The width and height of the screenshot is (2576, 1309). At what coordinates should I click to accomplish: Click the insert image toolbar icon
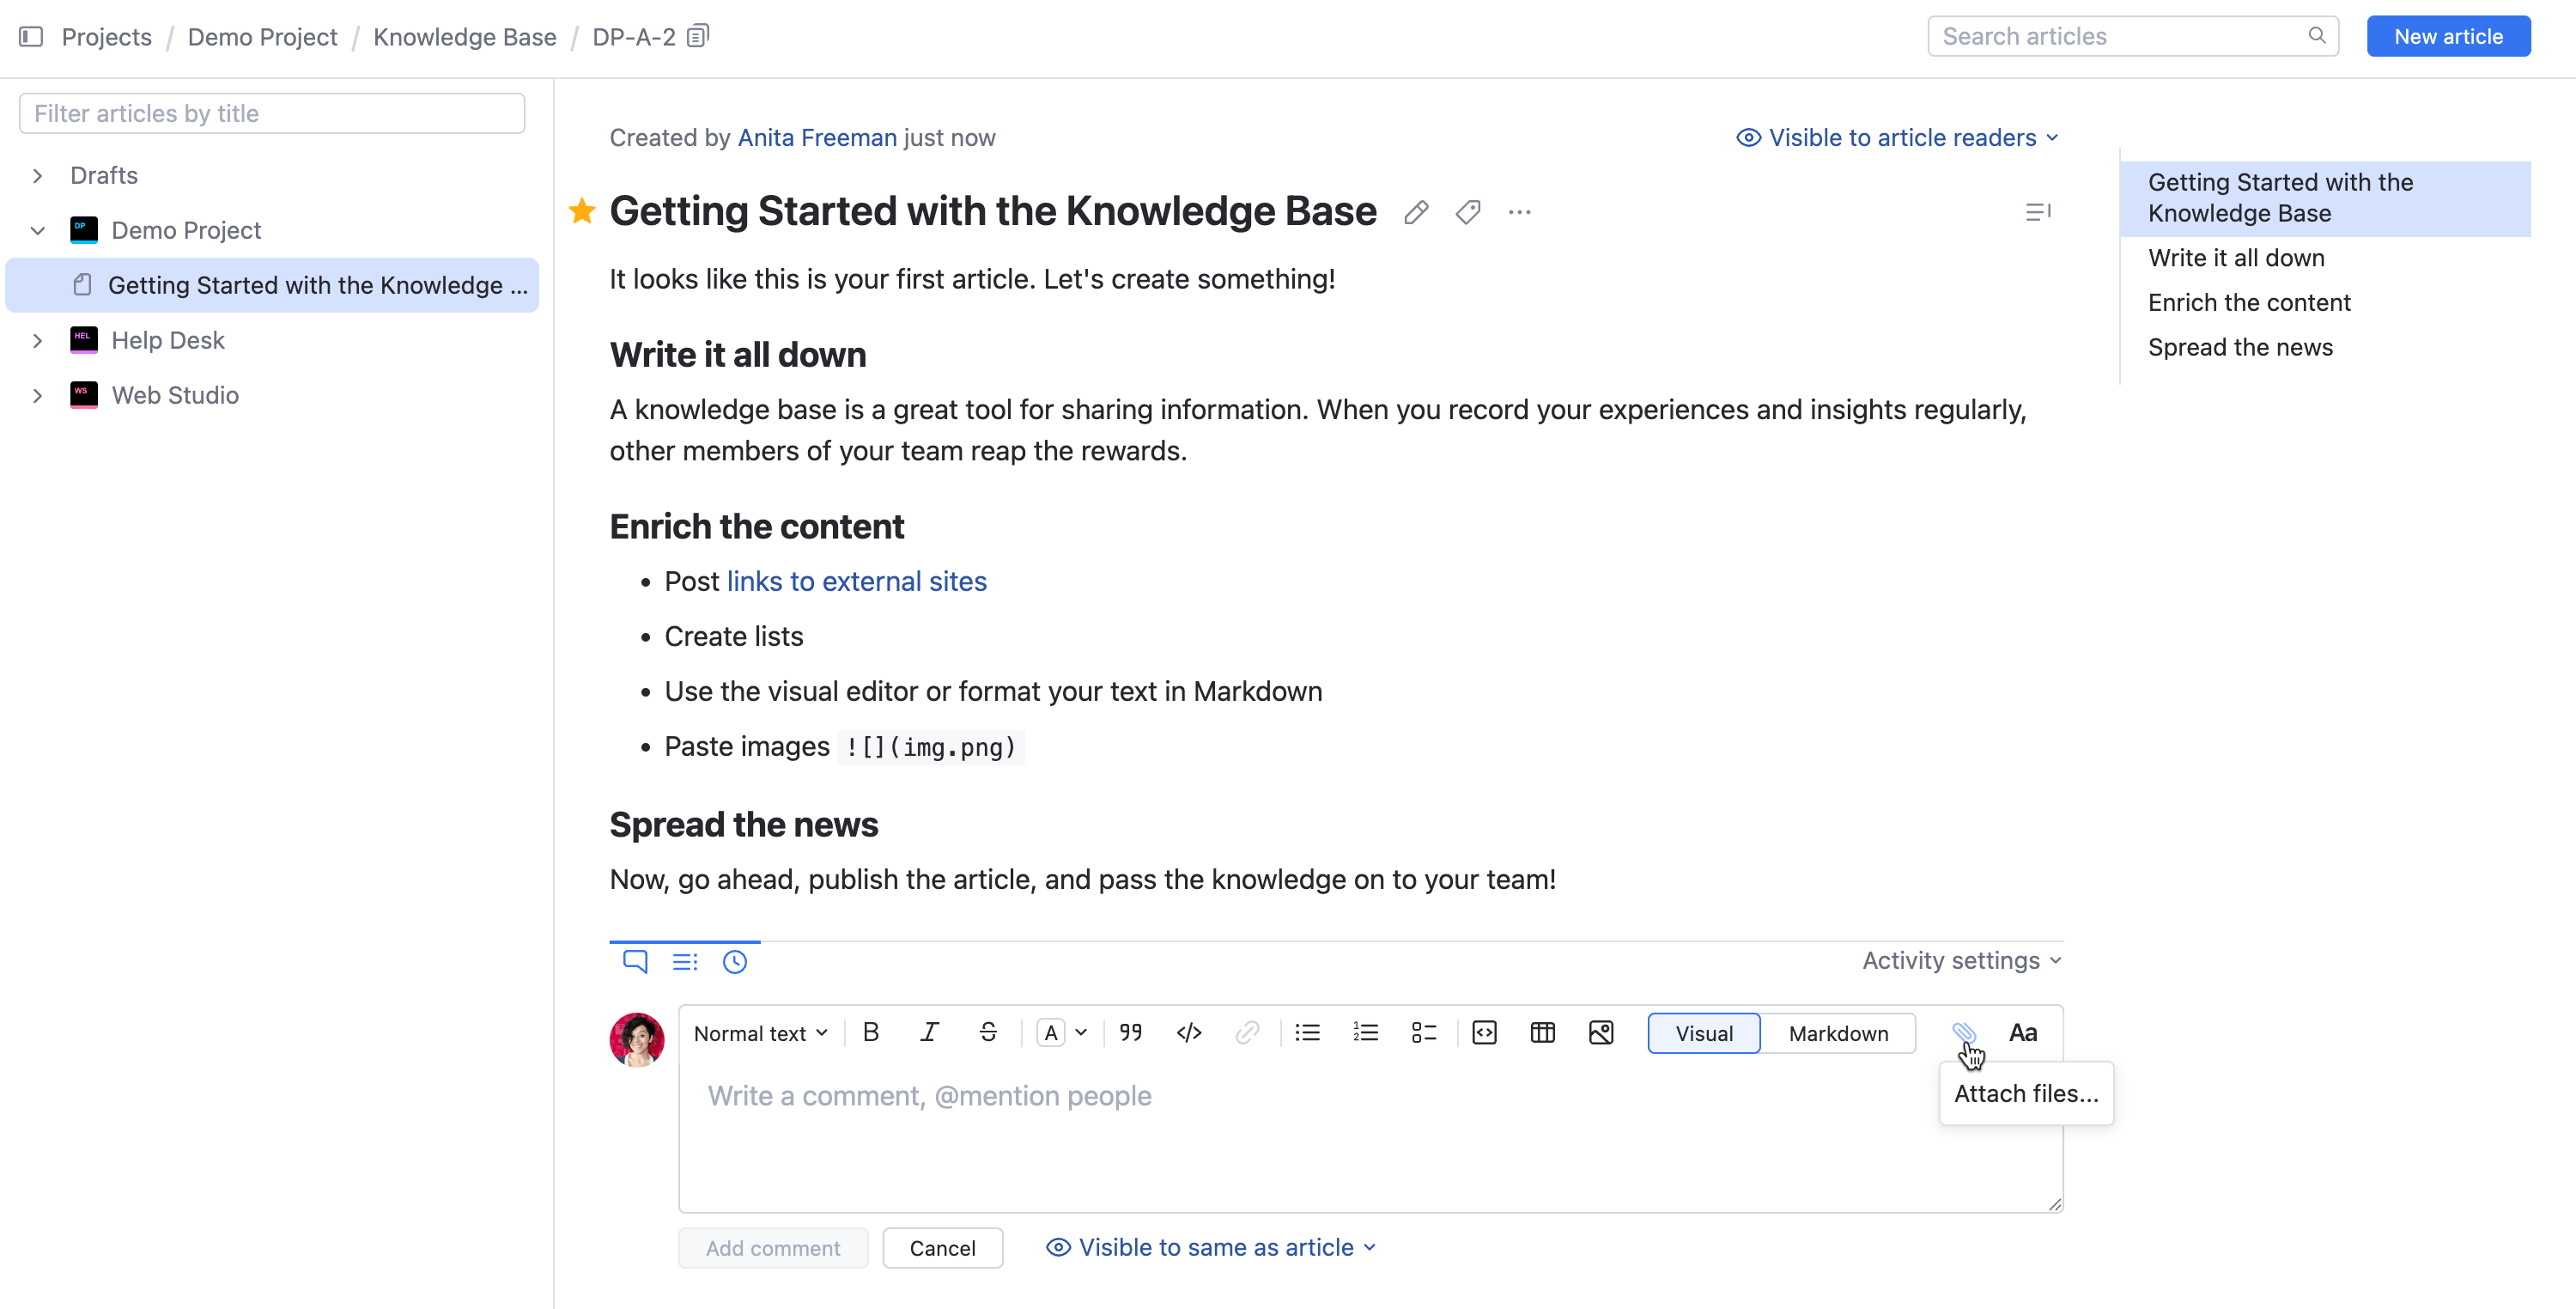(1600, 1032)
